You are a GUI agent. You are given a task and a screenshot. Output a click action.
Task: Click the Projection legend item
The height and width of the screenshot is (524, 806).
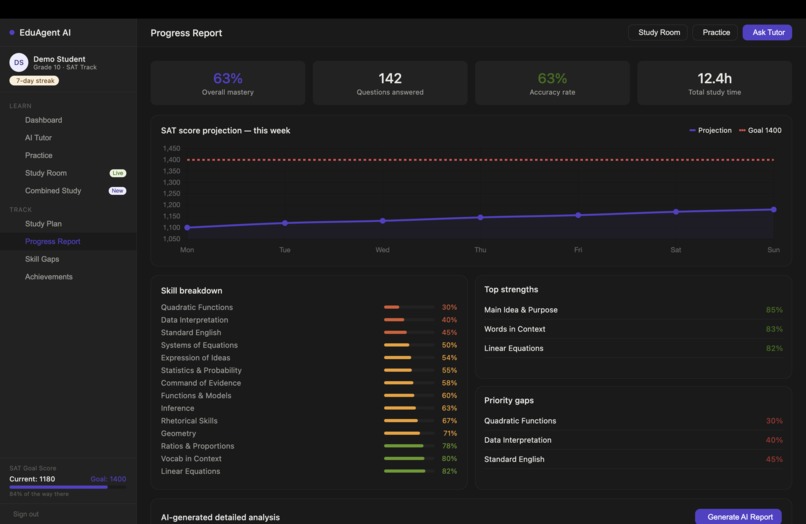click(710, 131)
